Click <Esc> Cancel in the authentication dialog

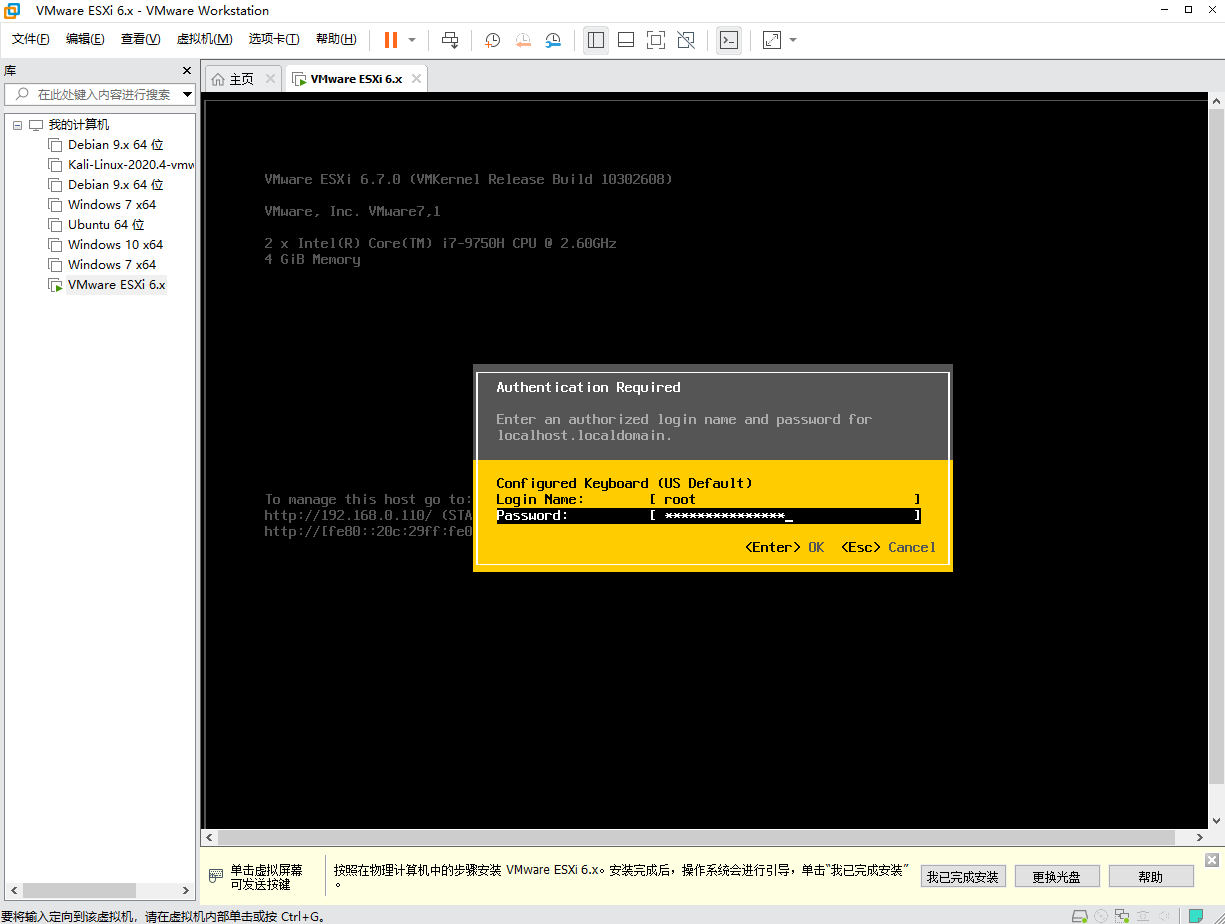(888, 547)
